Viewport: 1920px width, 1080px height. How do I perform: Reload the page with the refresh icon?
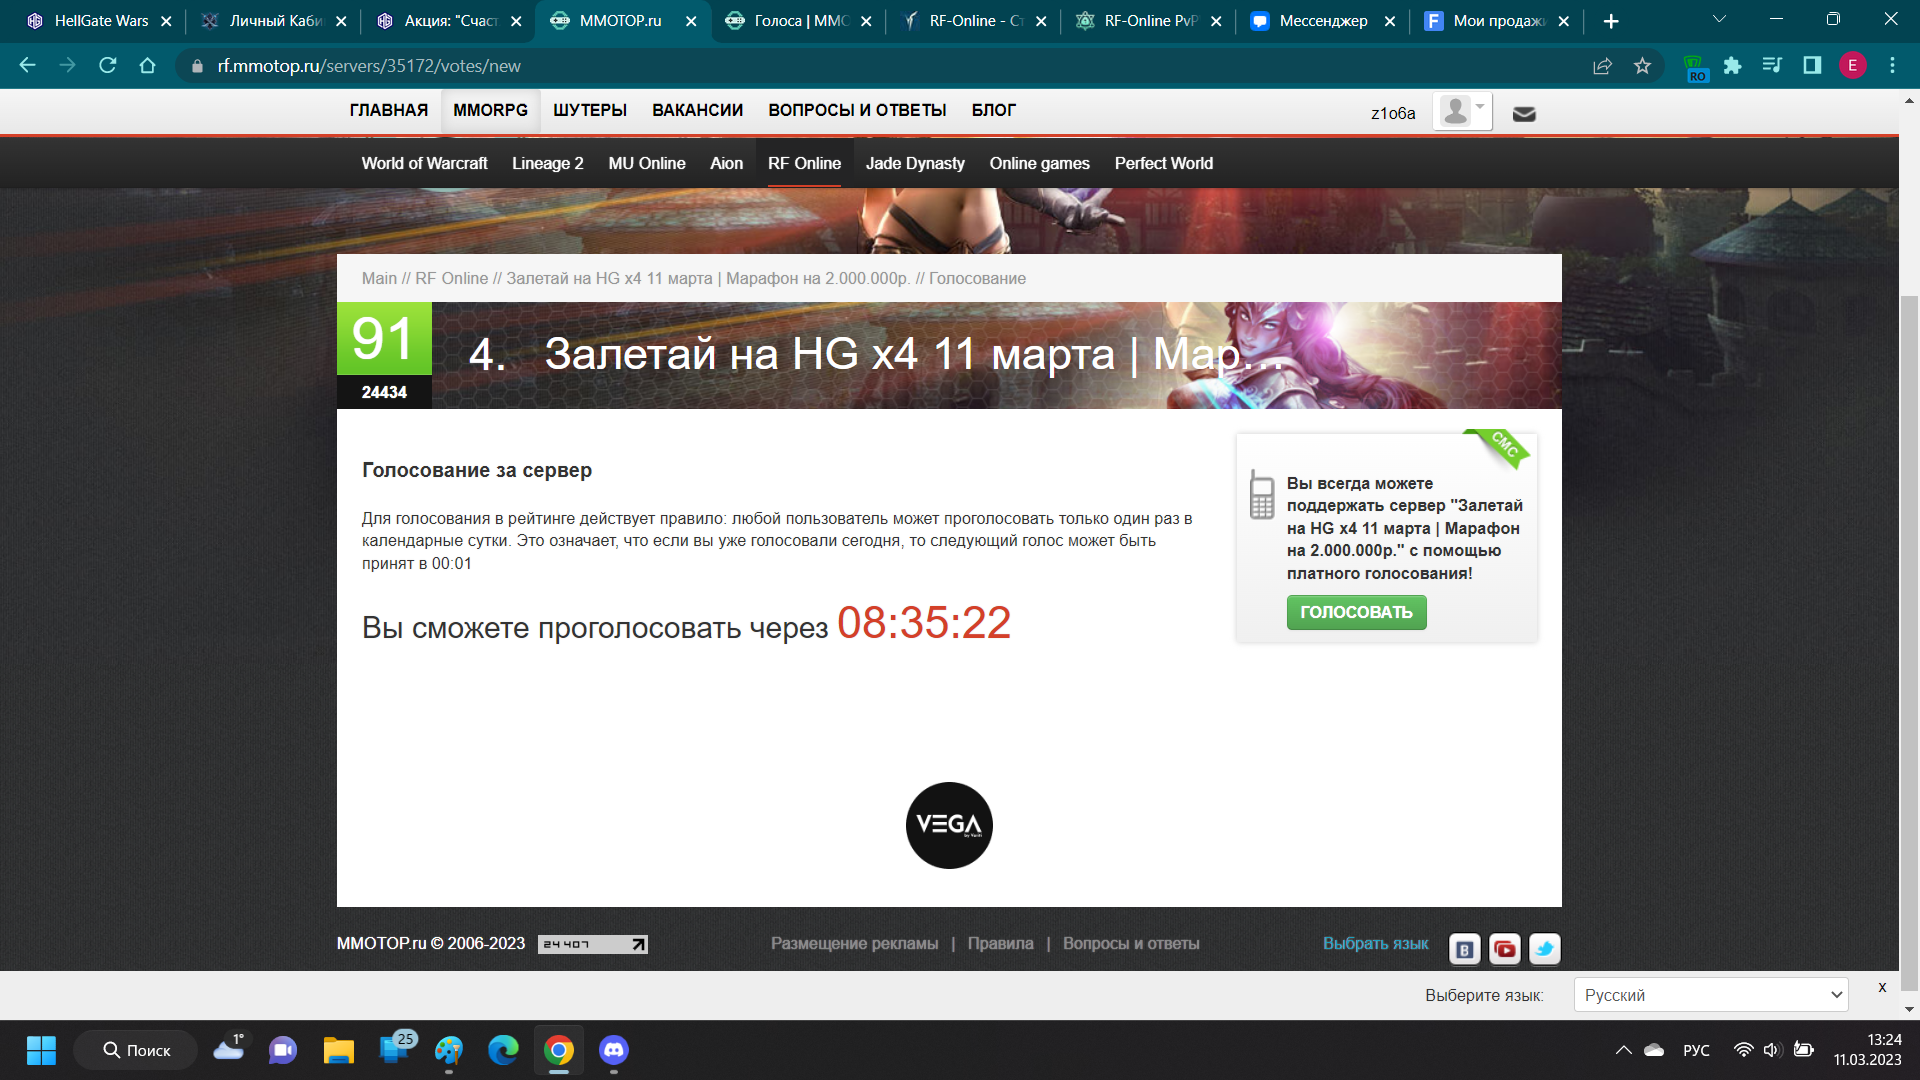point(107,65)
